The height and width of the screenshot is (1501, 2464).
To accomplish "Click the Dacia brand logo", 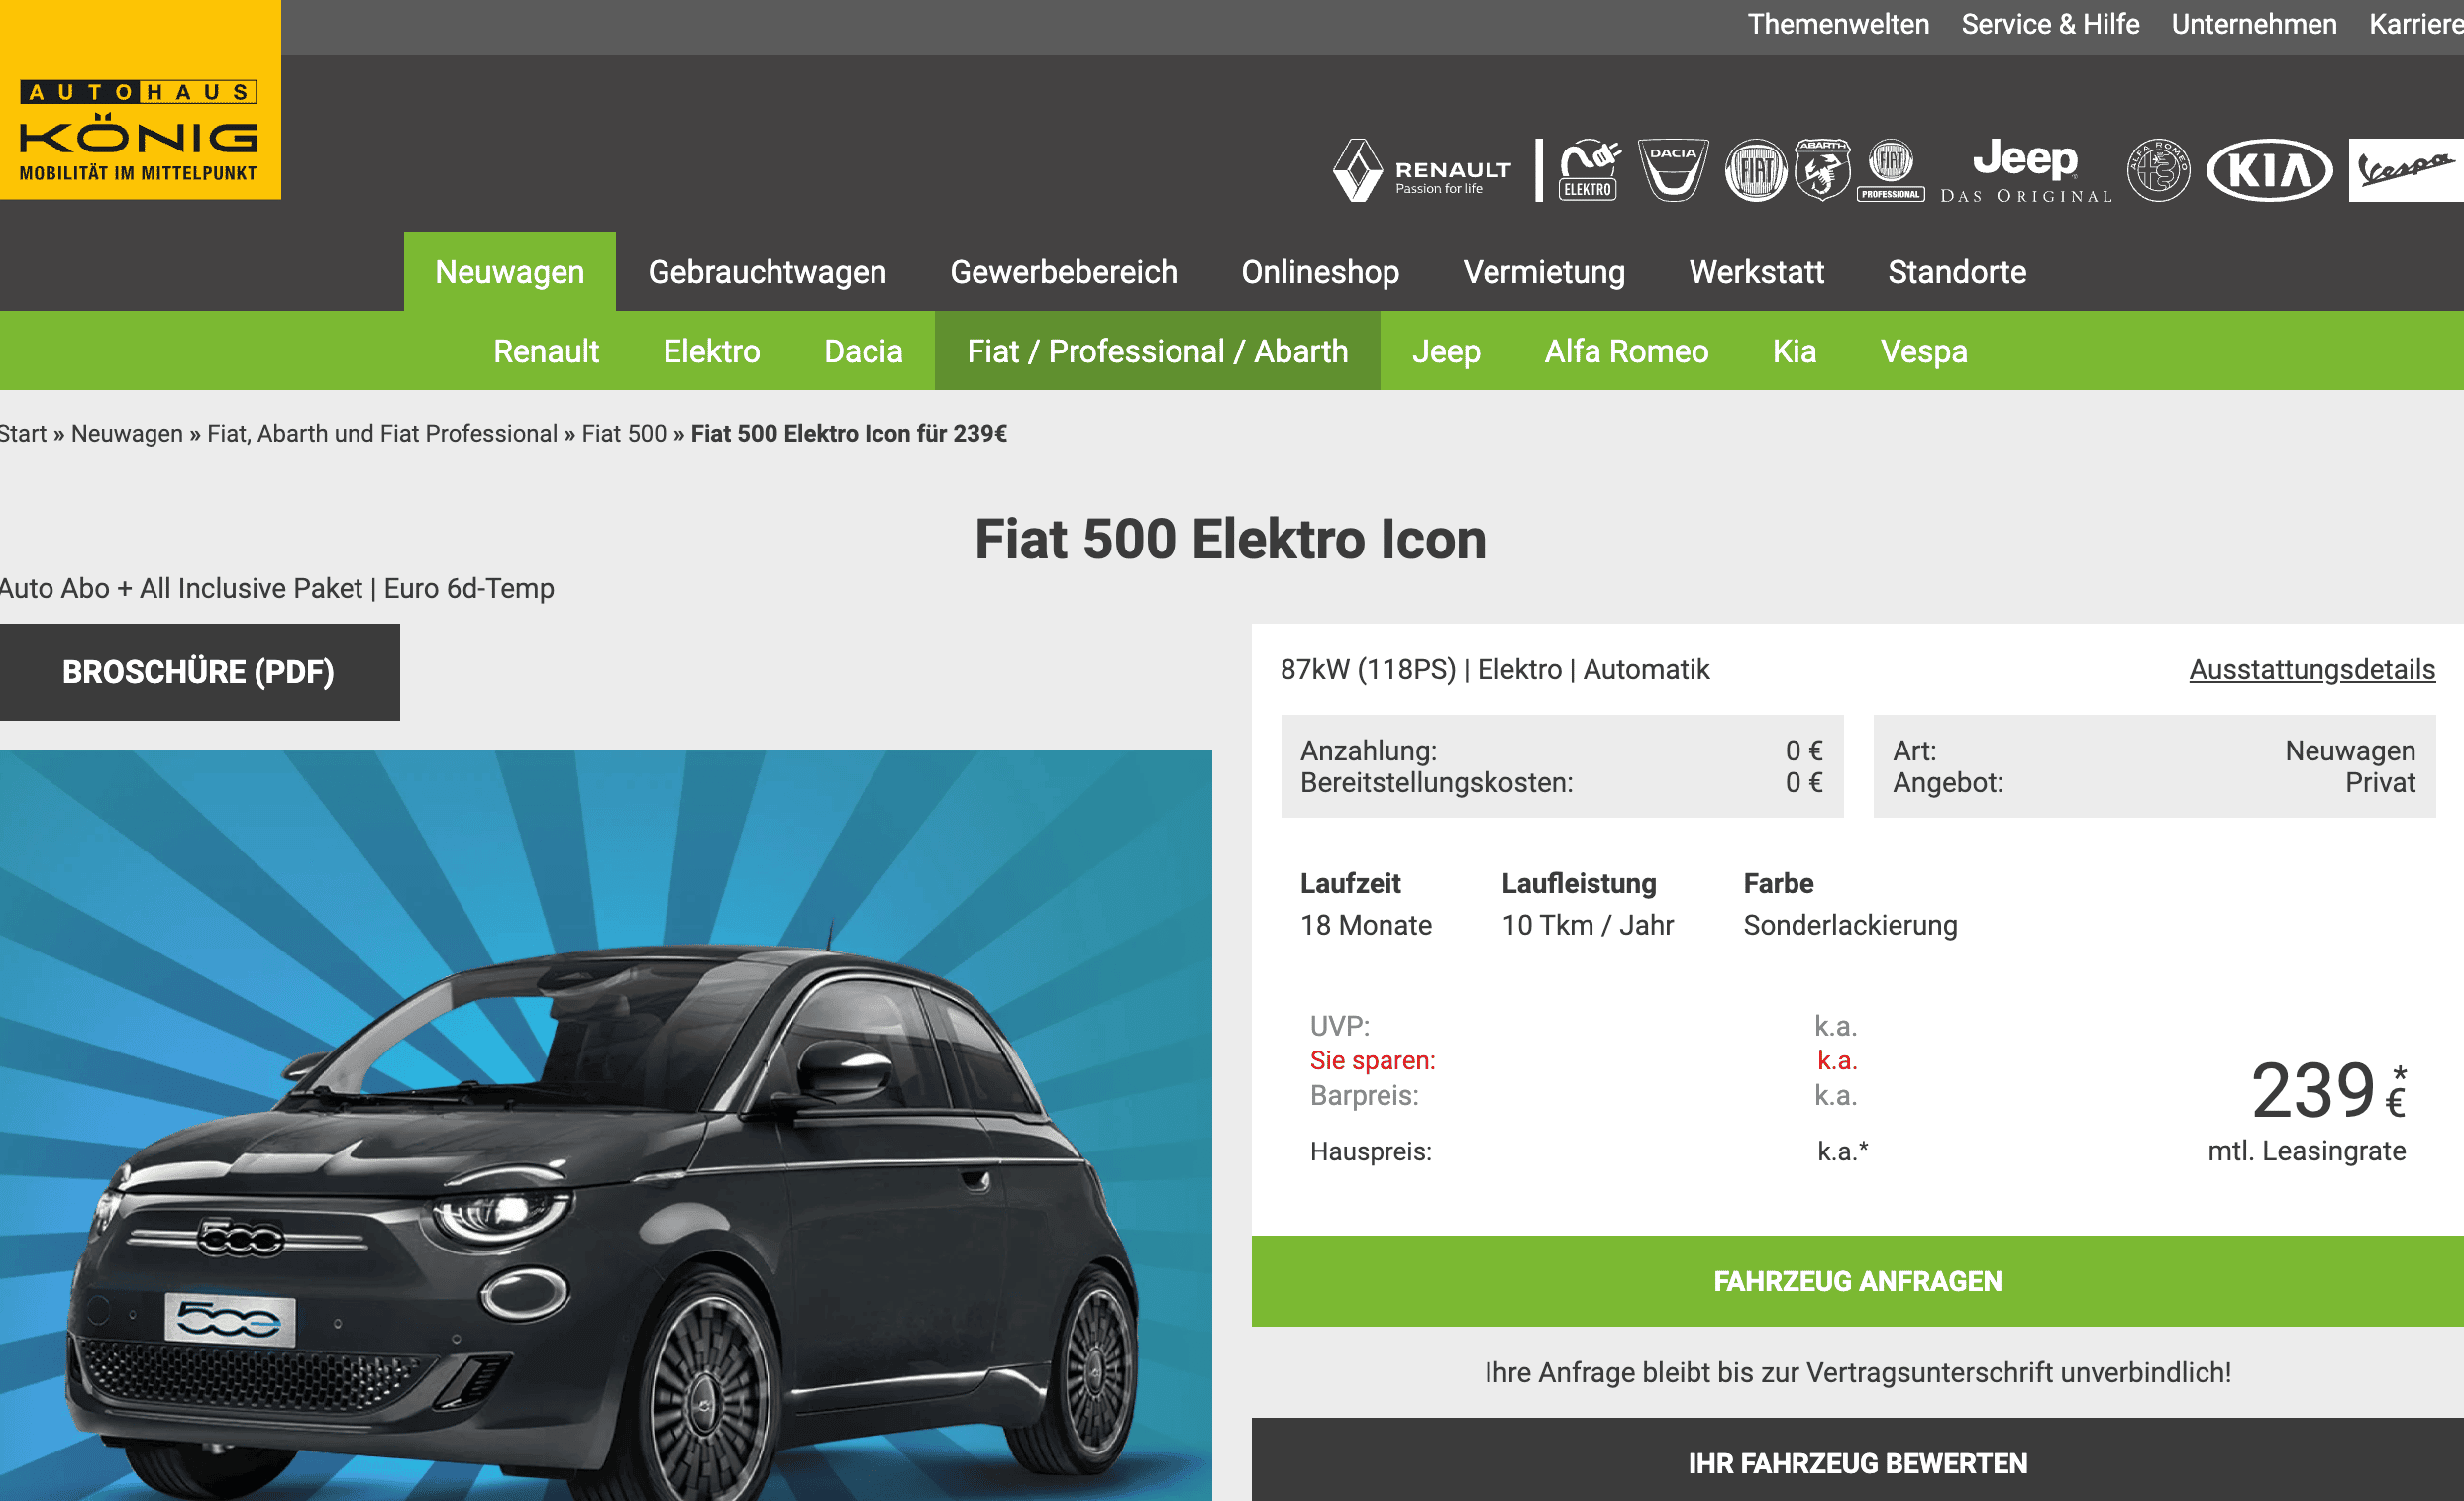I will (x=1673, y=171).
